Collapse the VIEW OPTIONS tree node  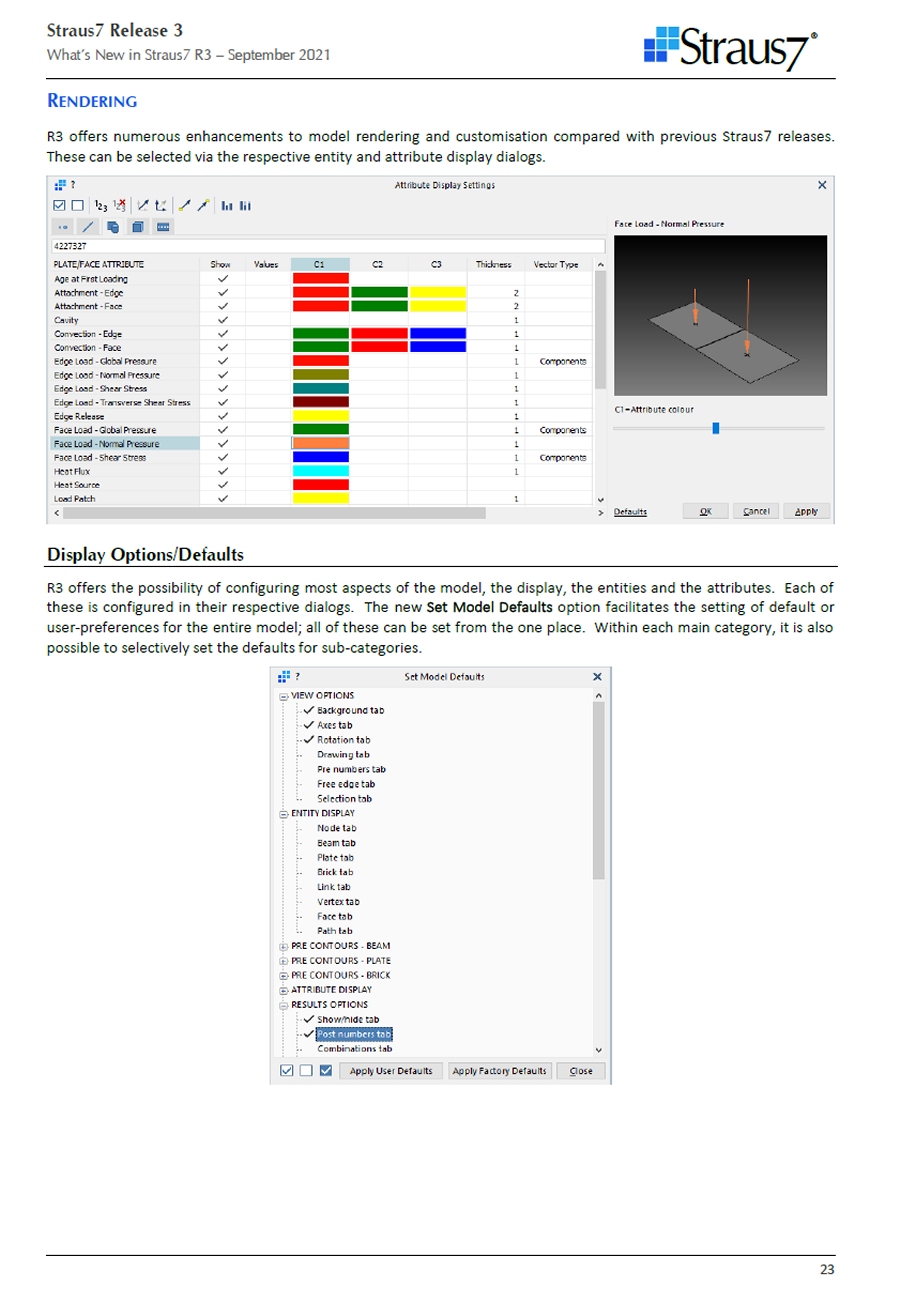tap(284, 696)
